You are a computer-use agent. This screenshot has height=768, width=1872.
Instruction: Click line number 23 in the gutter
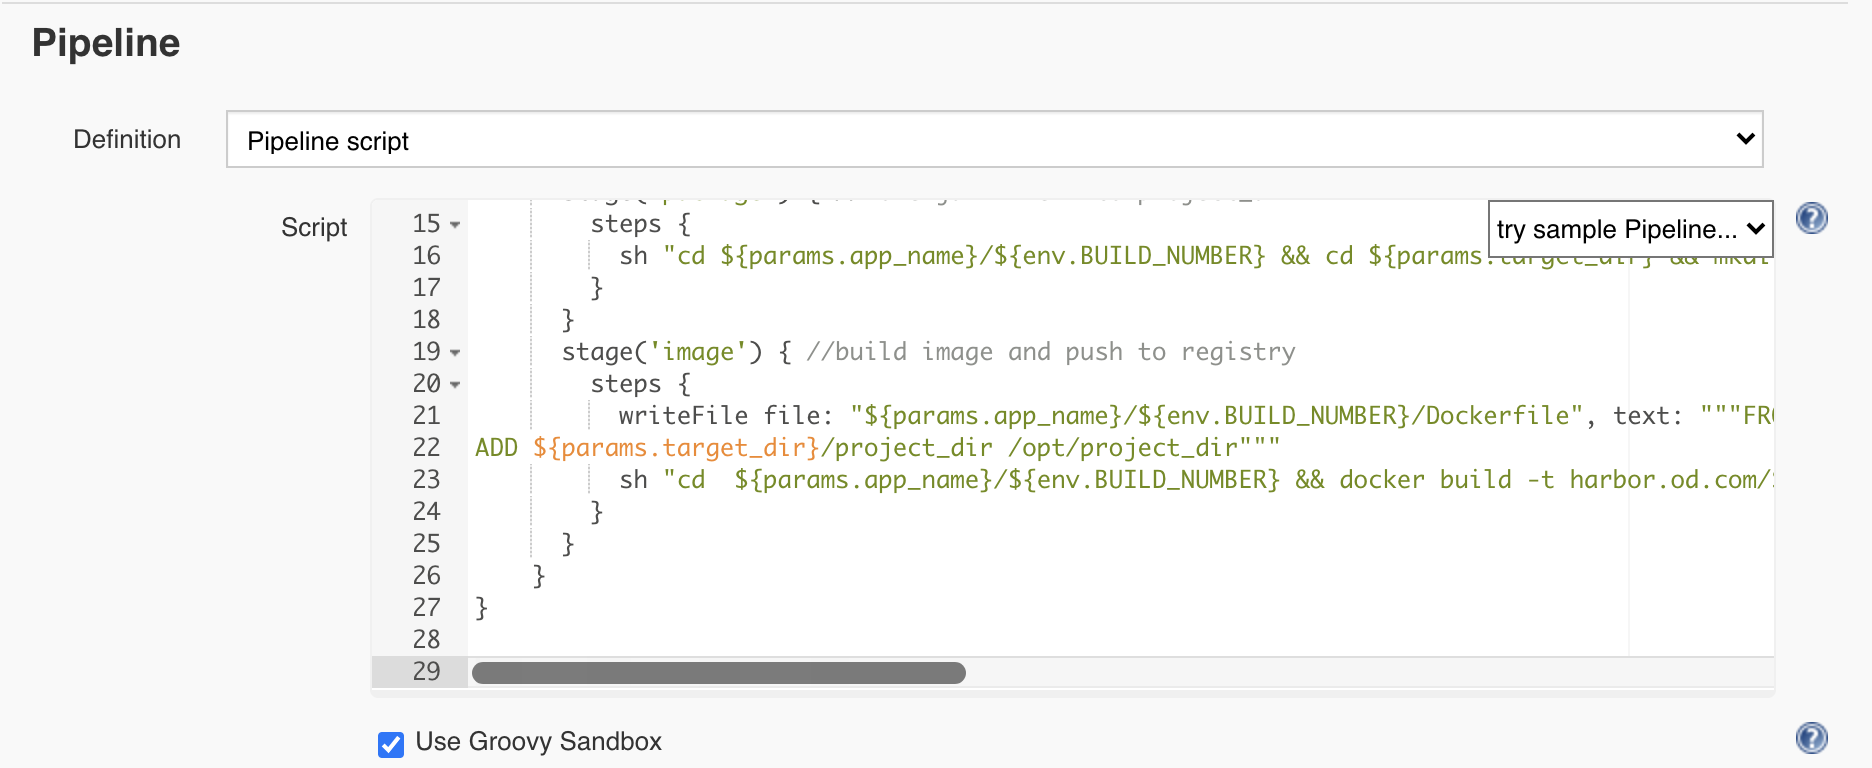click(426, 480)
